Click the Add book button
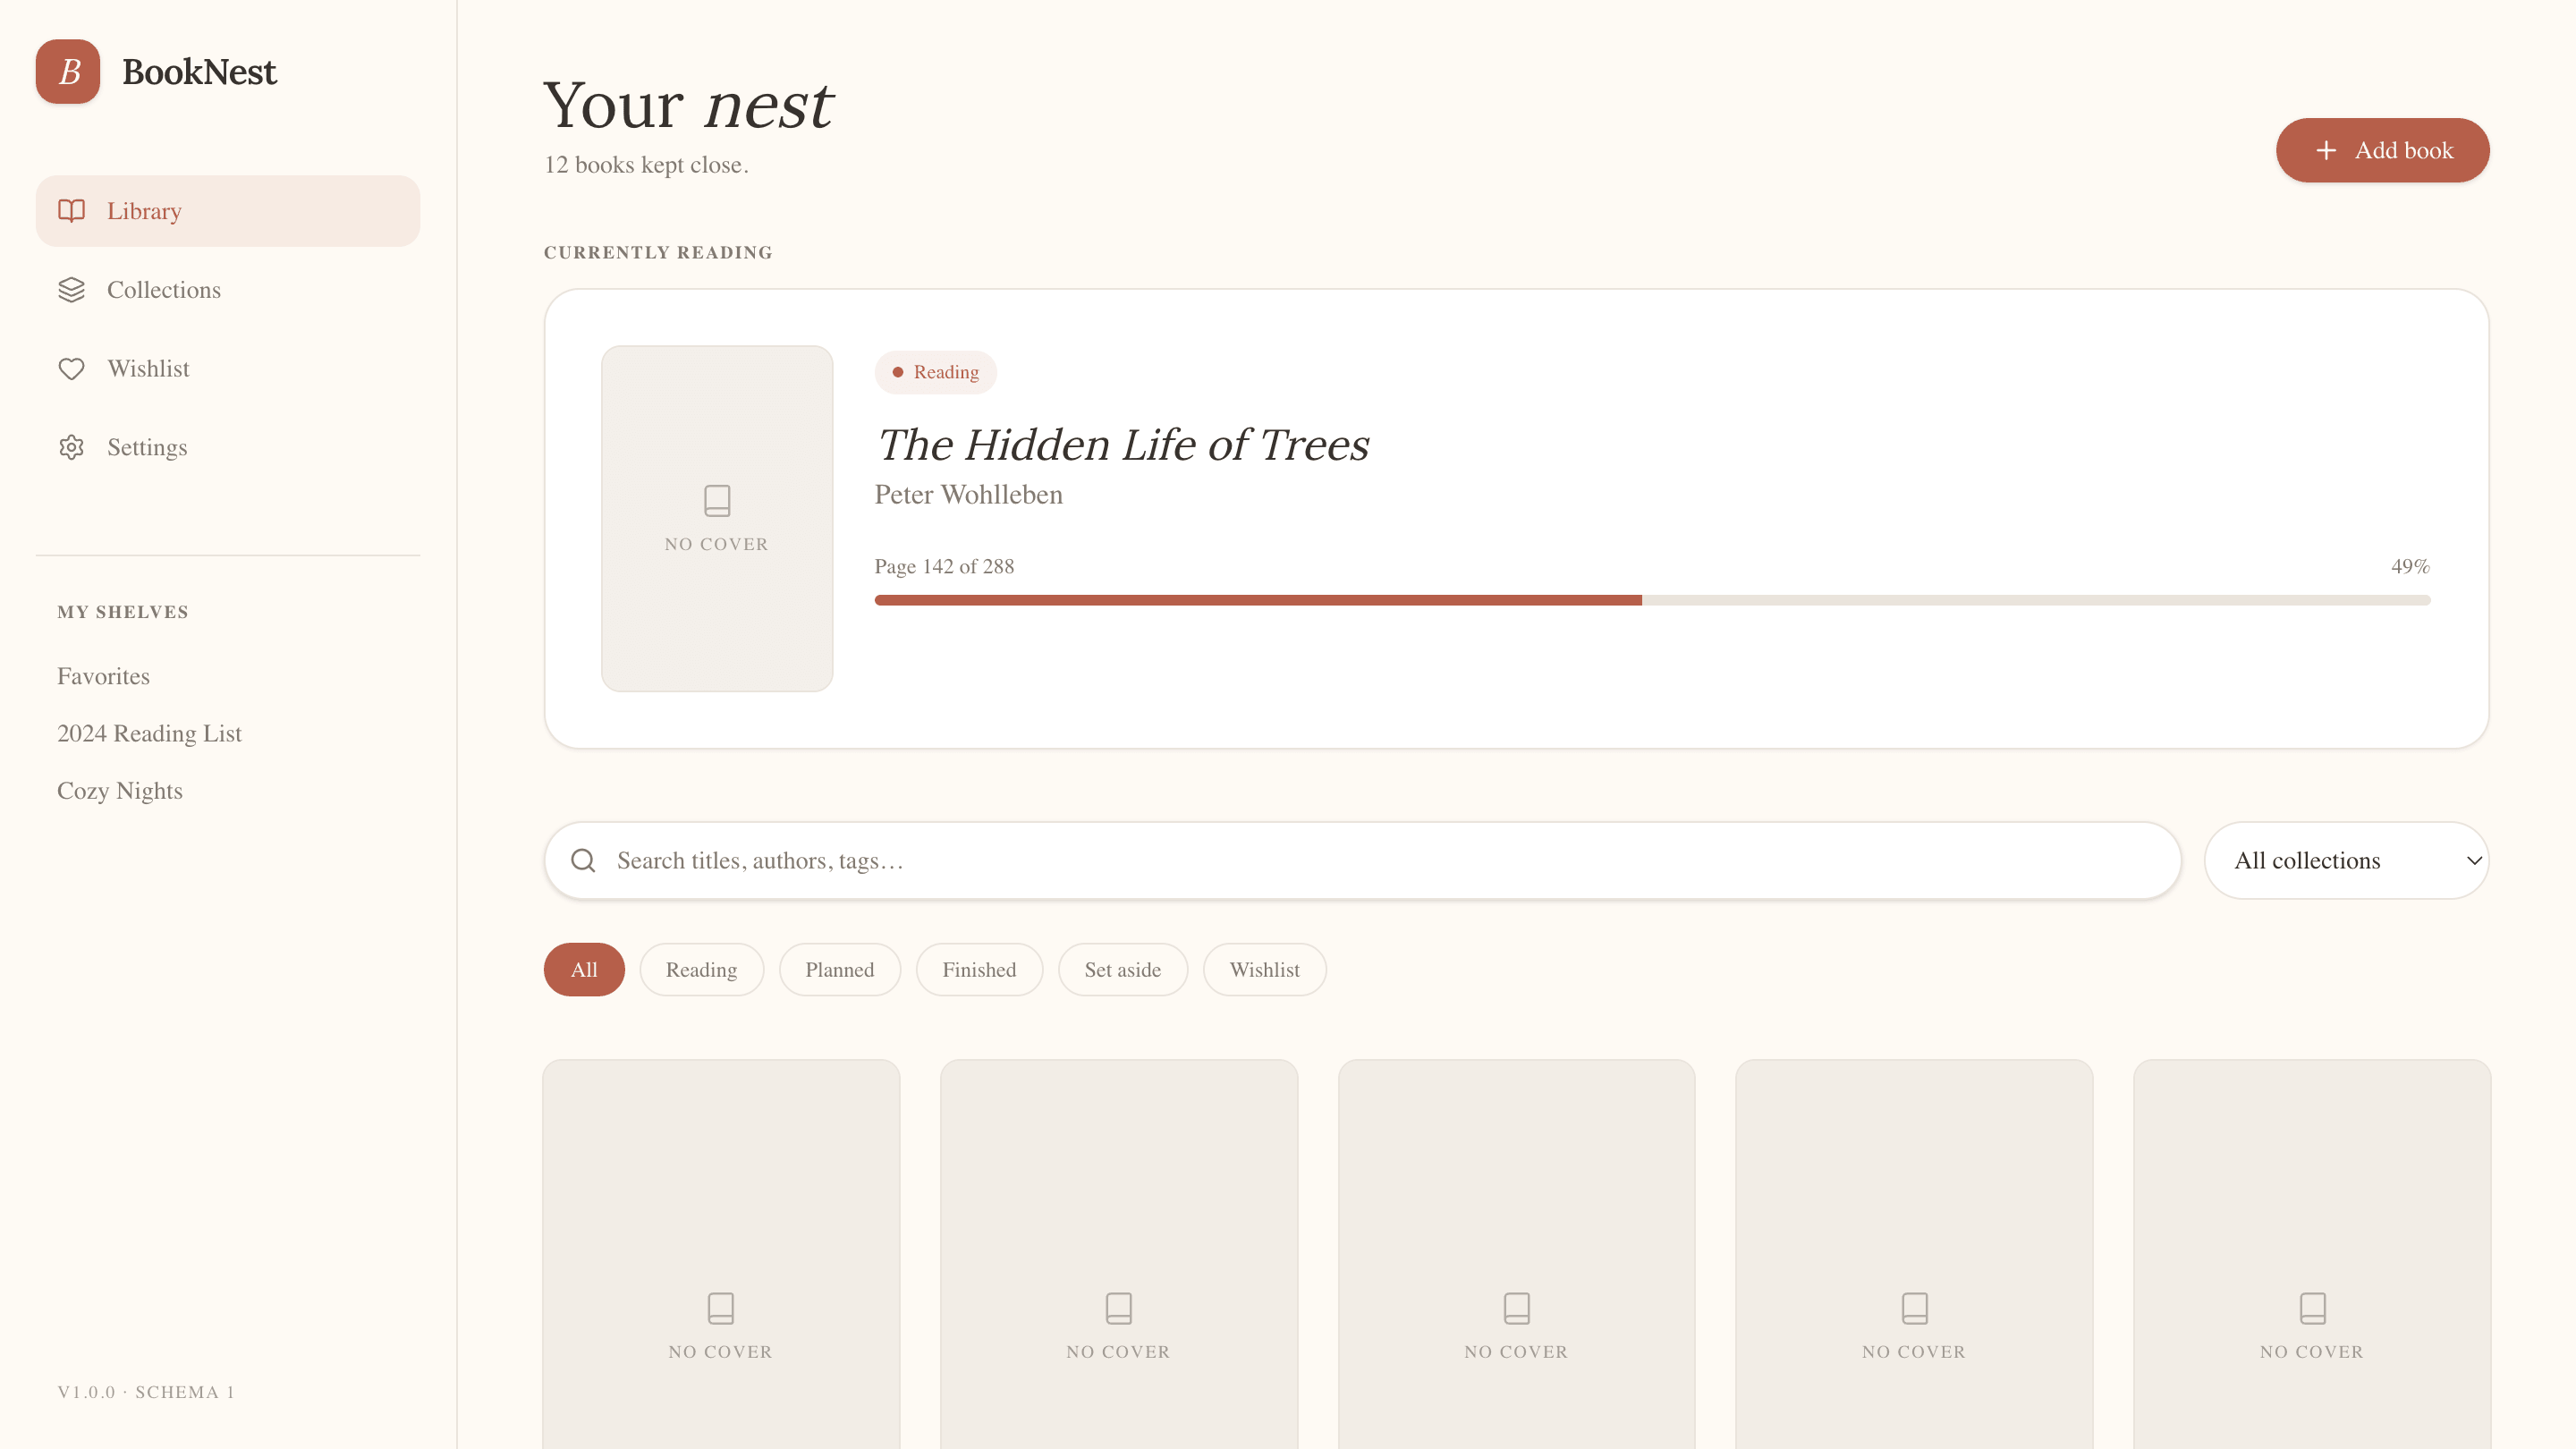 2382,150
